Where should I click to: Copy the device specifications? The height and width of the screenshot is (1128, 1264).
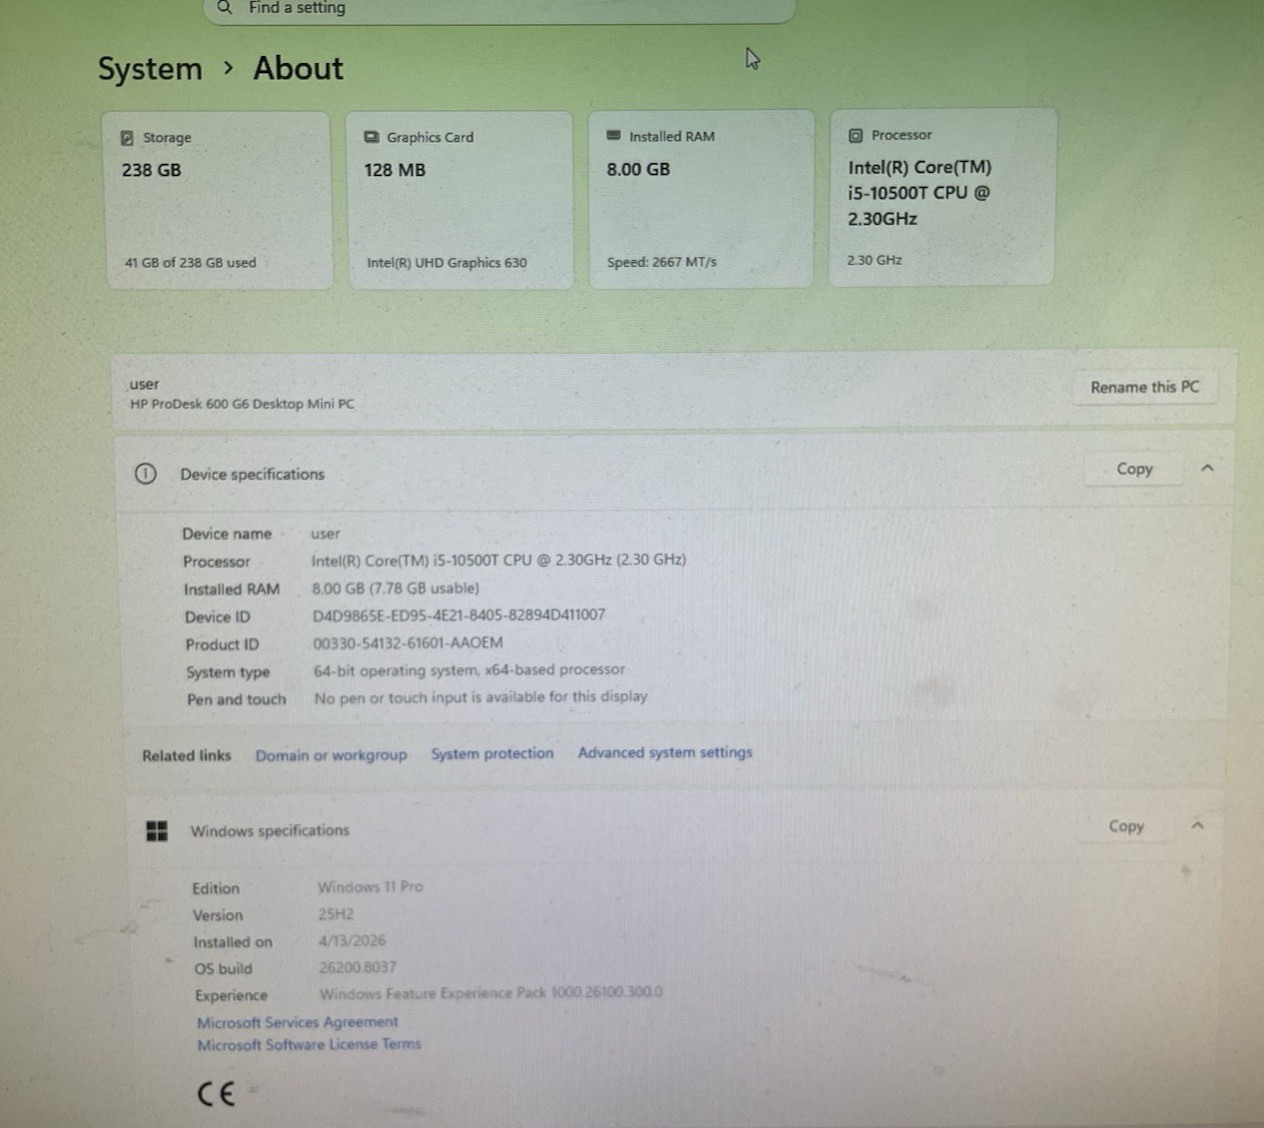(x=1134, y=469)
